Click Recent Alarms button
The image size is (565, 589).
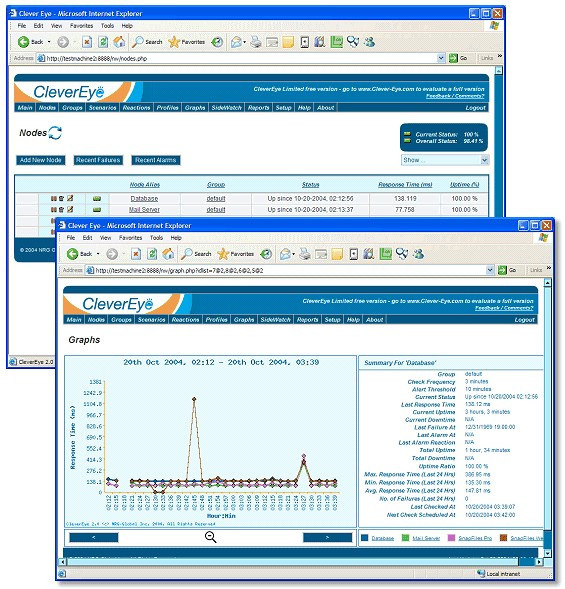point(156,160)
